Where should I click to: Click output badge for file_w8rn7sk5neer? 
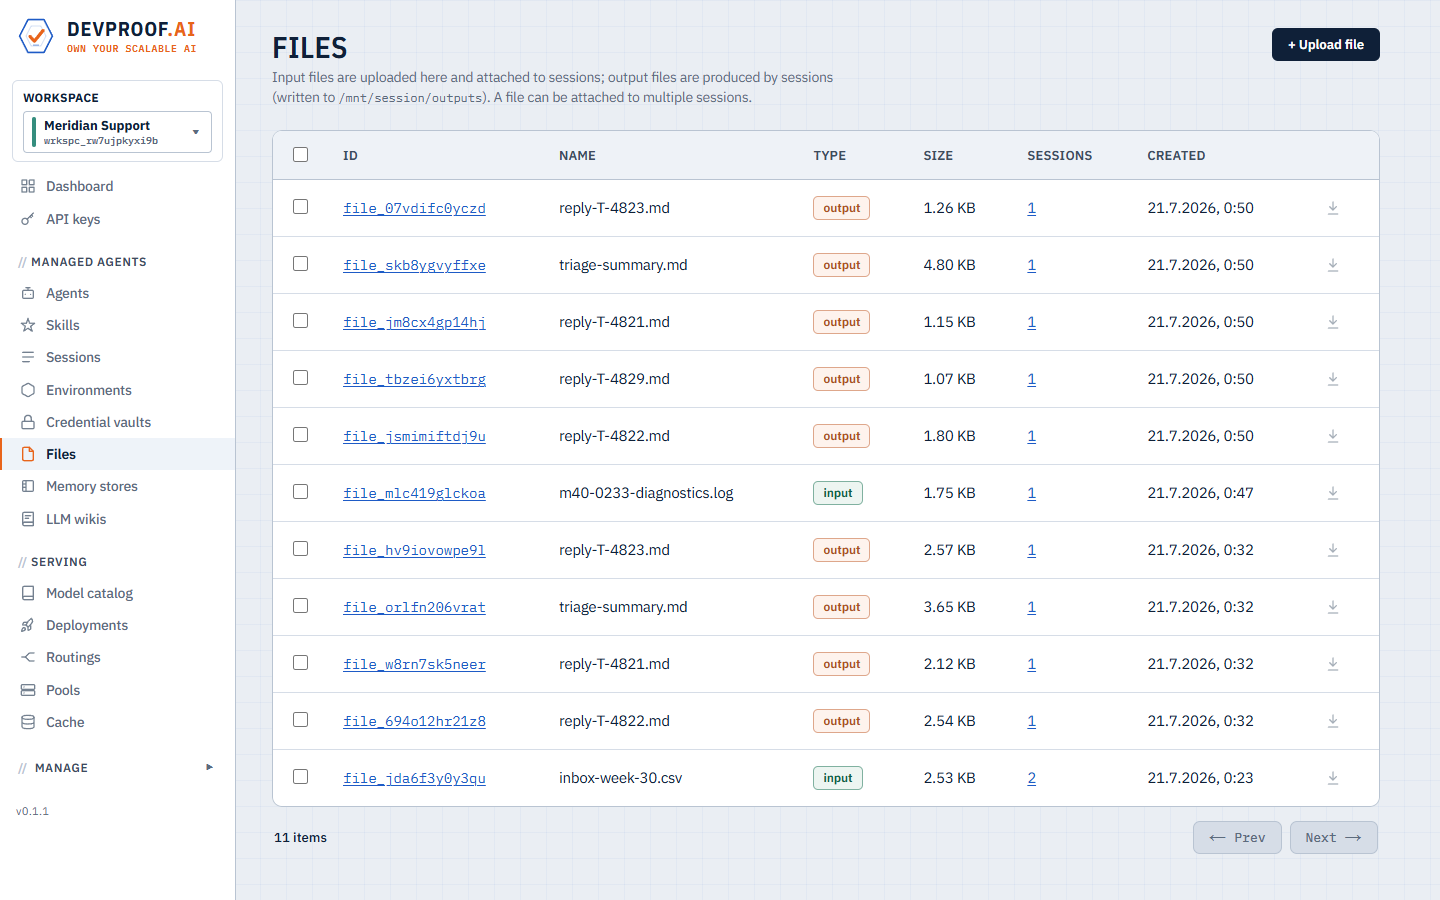tap(841, 664)
